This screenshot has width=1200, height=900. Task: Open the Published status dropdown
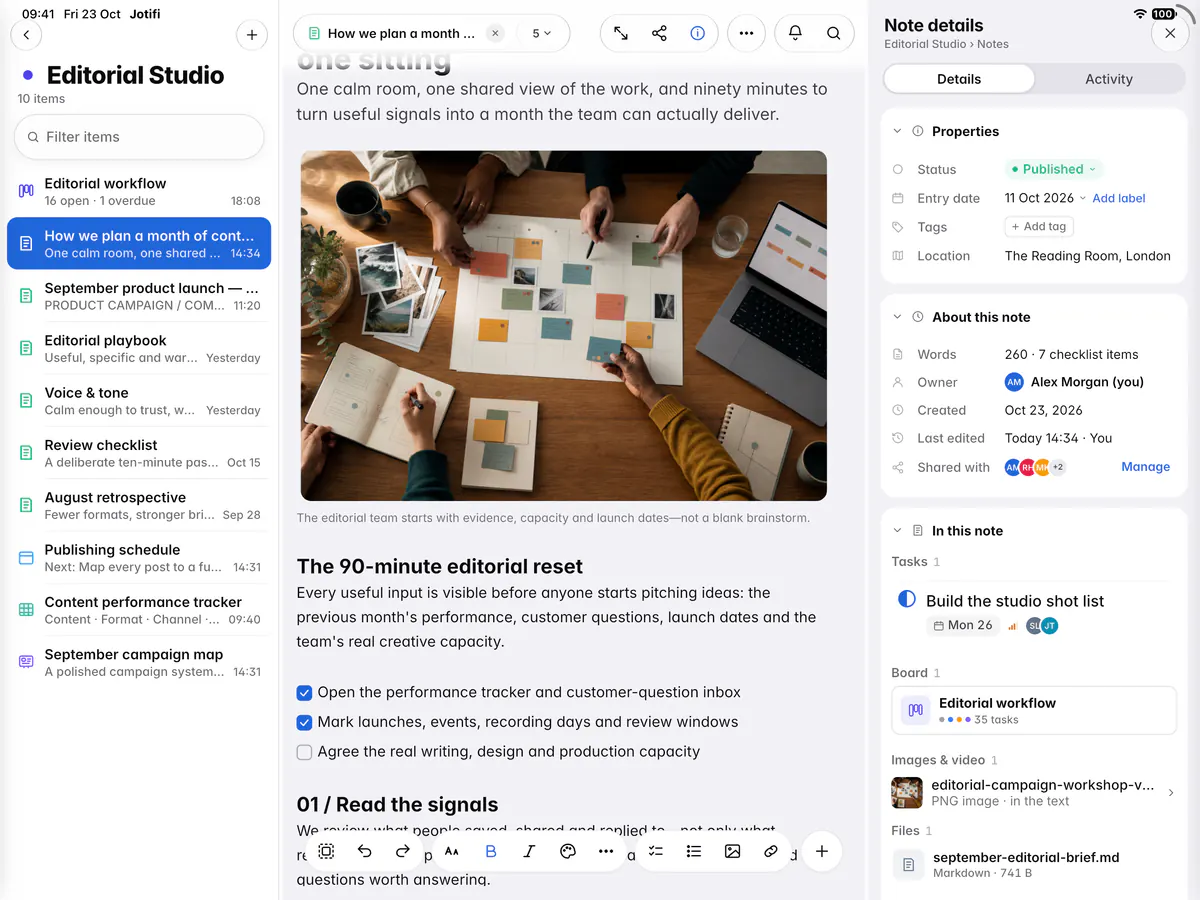coord(1053,169)
